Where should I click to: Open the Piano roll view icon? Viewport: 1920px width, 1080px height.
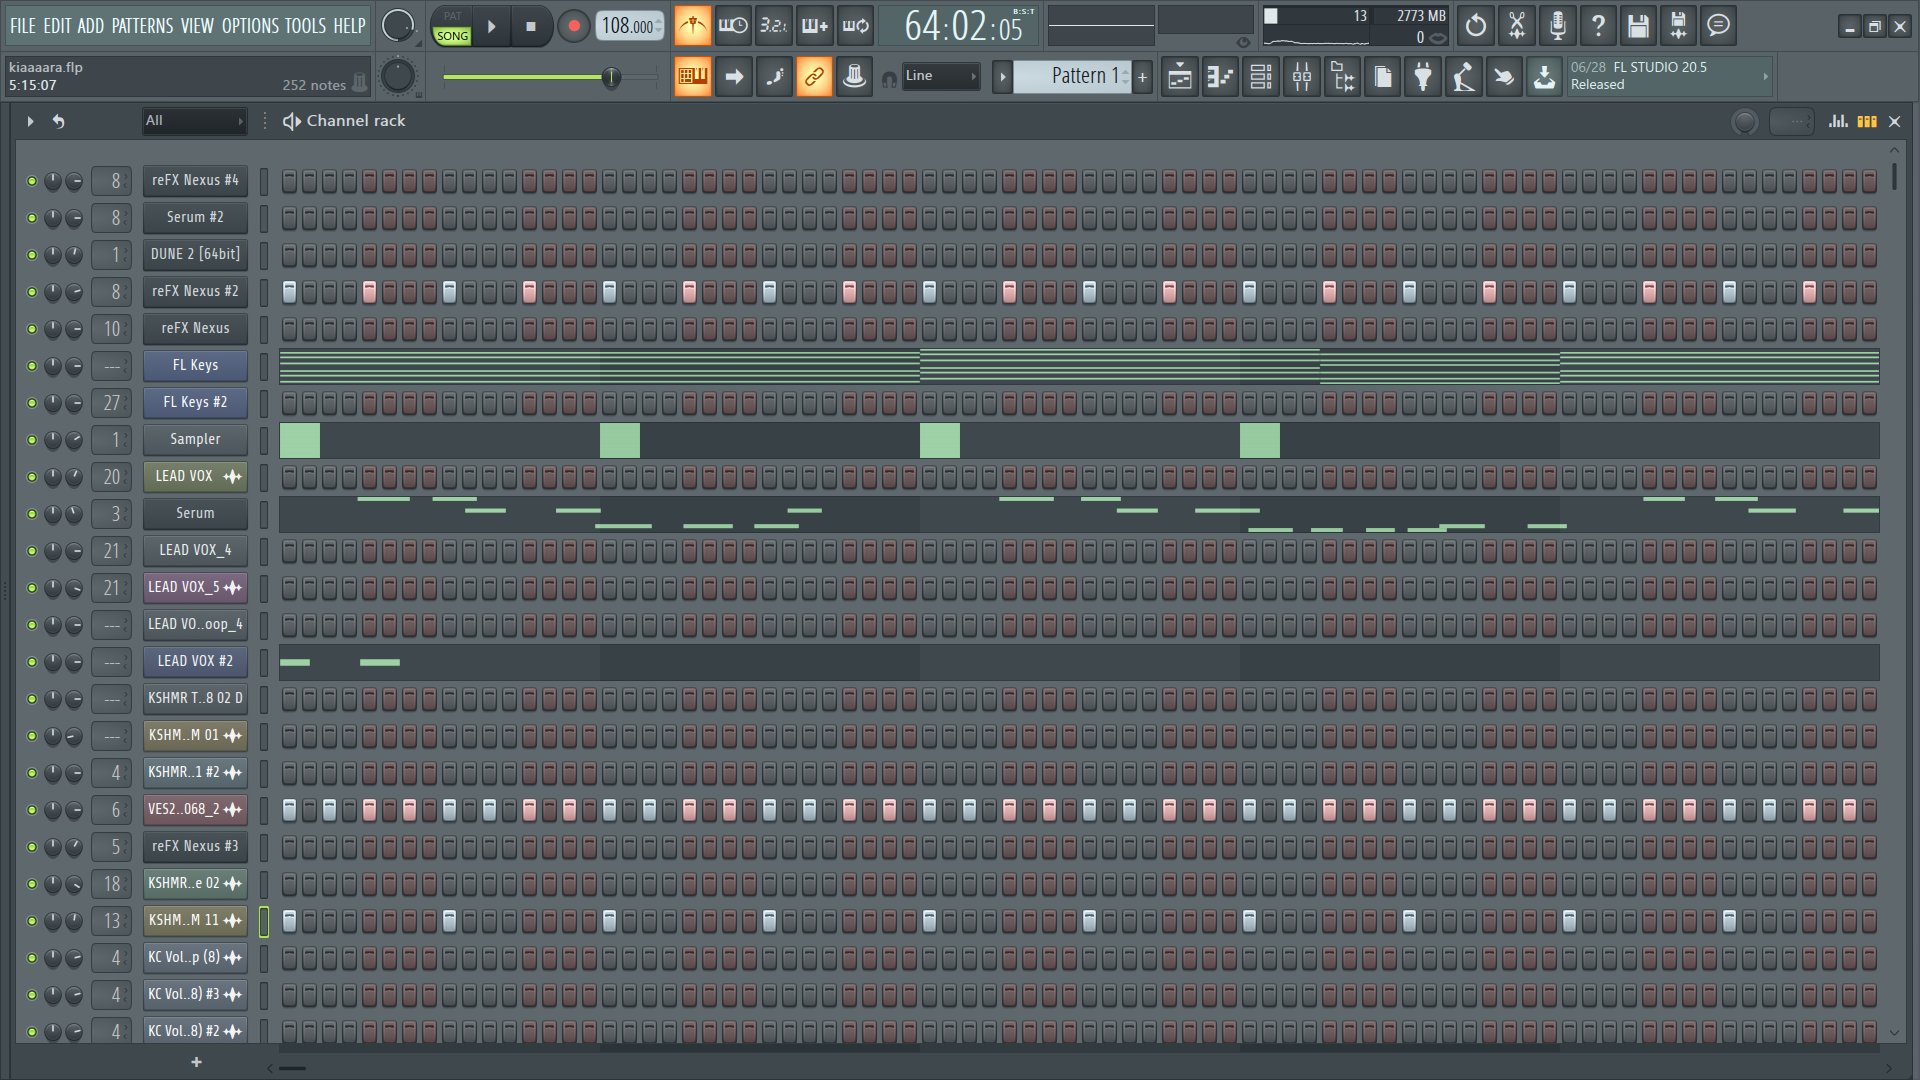click(x=1220, y=77)
